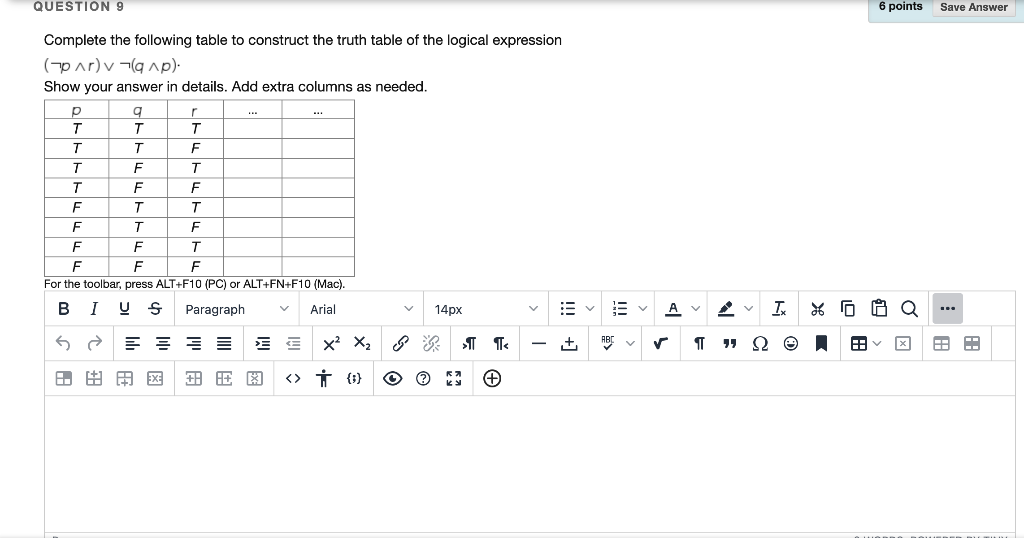Apply bullet list formatting
The image size is (1024, 538).
point(568,309)
